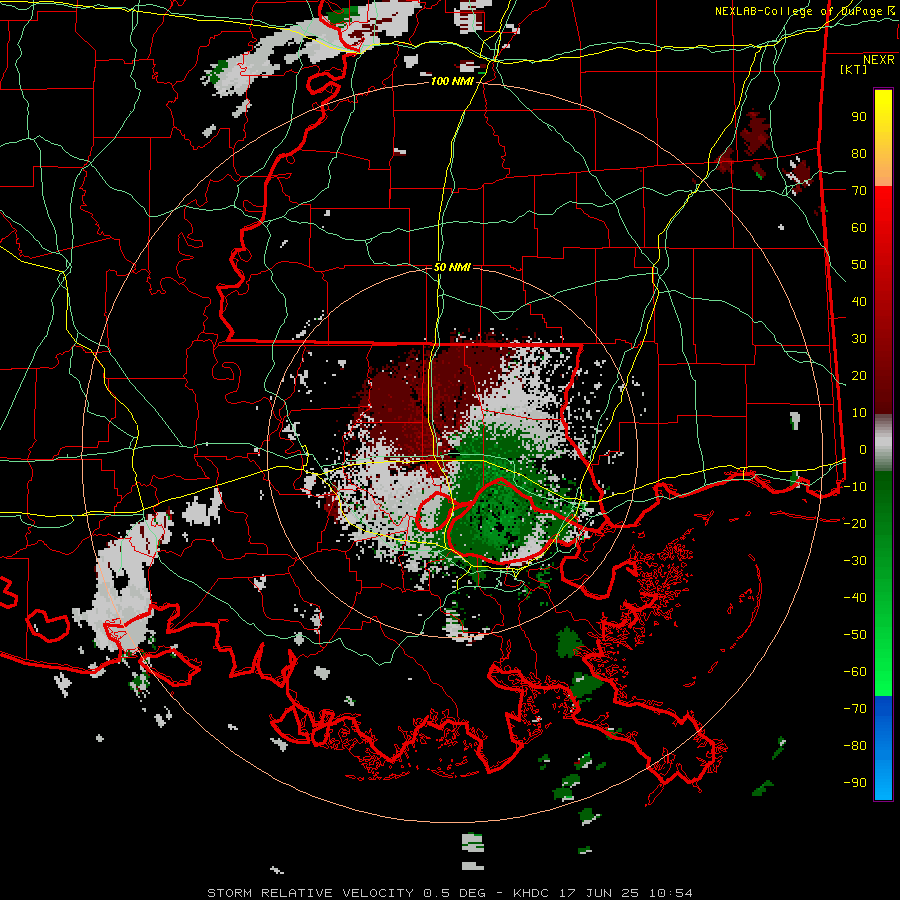This screenshot has height=900, width=900.
Task: Select the -80 value on velocity scale
Action: (855, 746)
